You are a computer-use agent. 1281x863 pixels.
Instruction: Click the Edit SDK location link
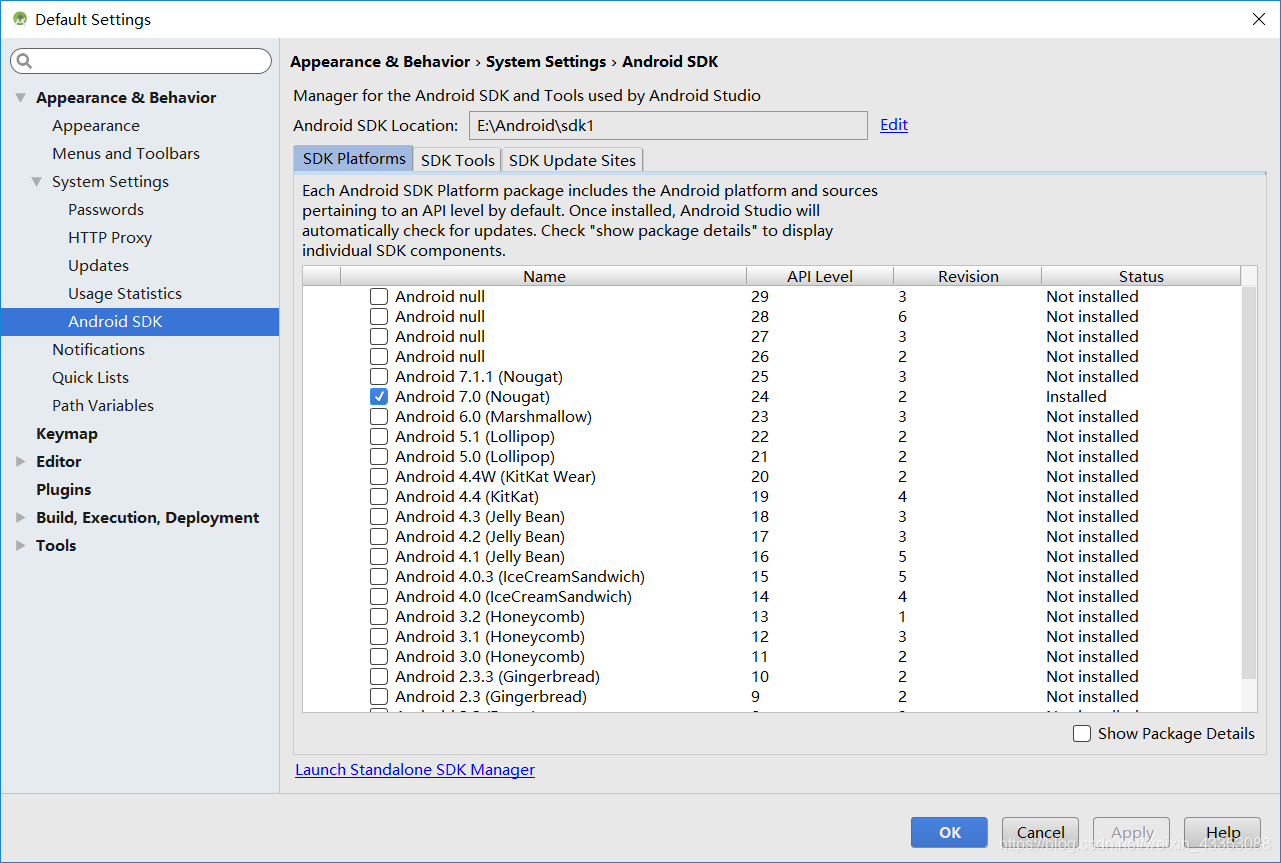pyautogui.click(x=894, y=125)
